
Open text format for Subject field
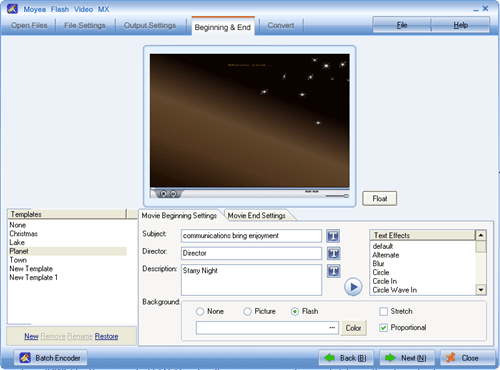[x=333, y=236]
